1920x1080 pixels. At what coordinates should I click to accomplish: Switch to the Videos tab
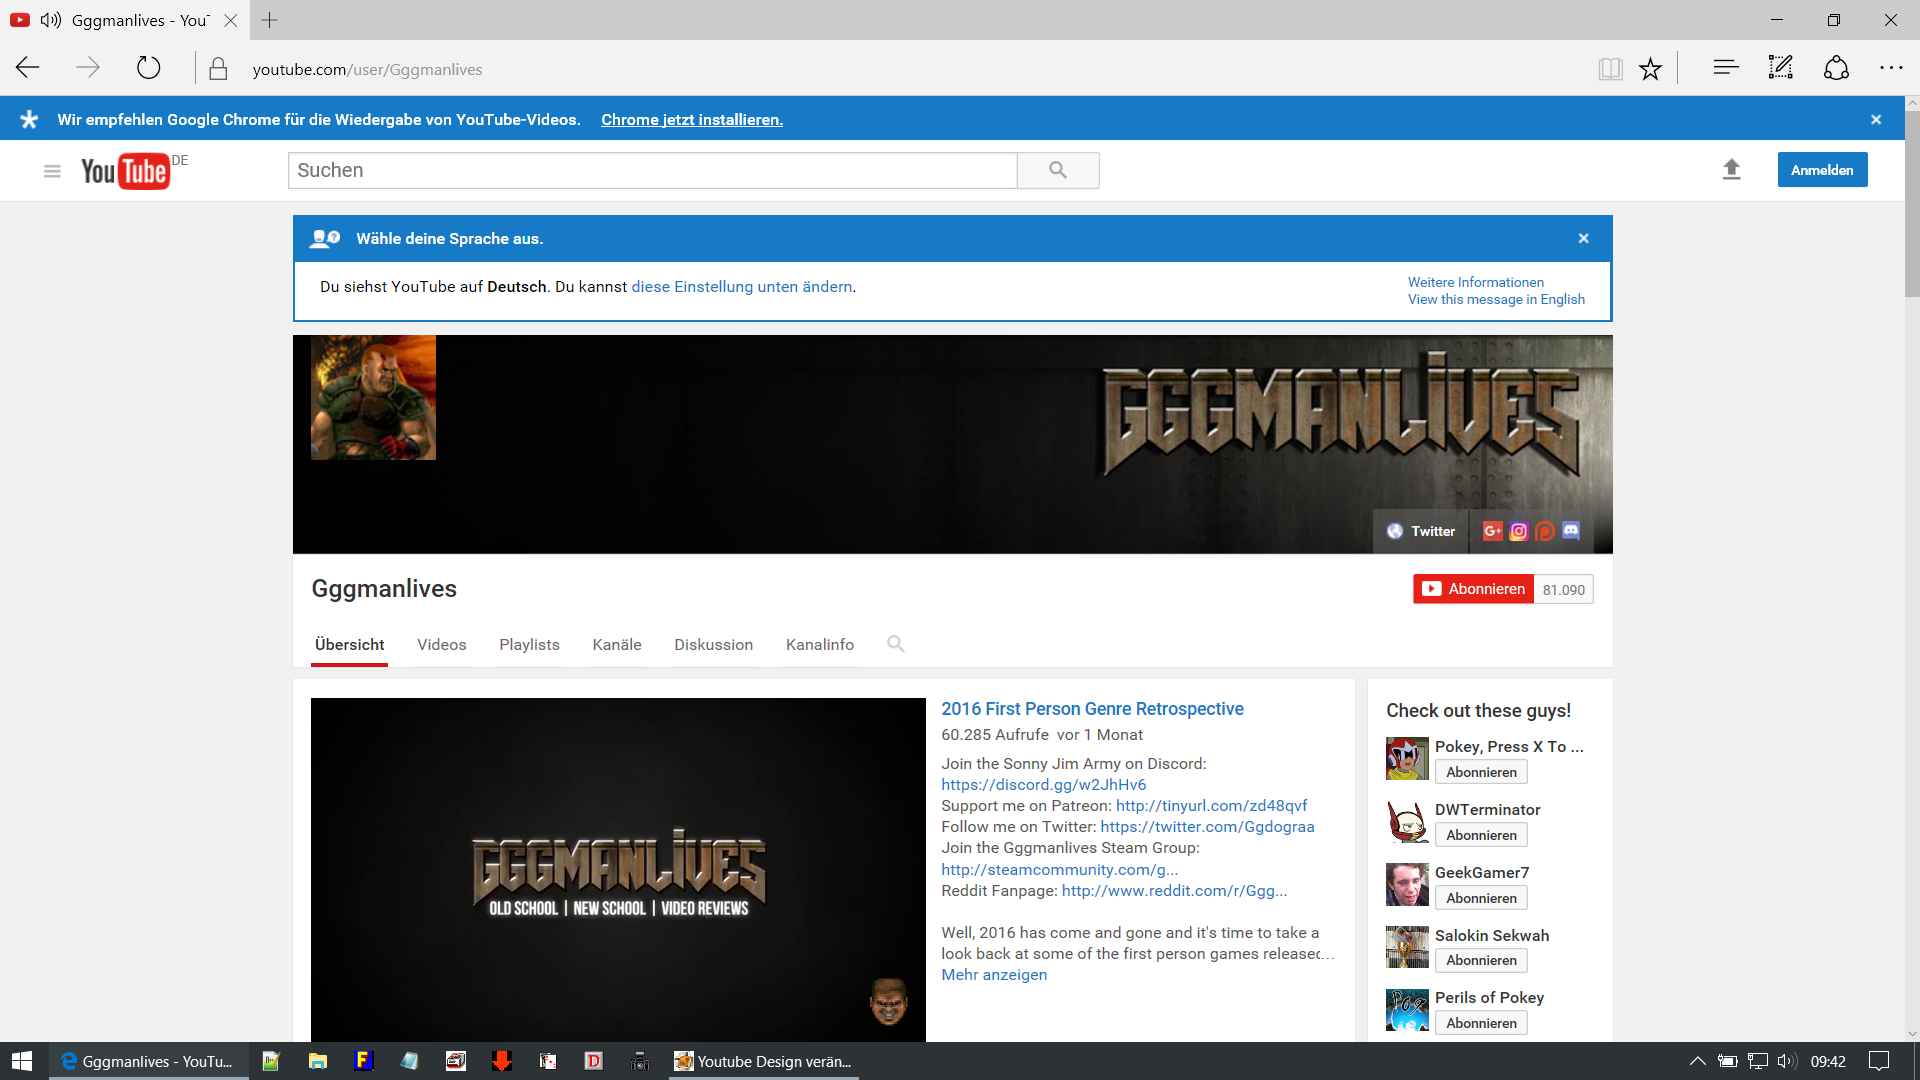tap(441, 645)
